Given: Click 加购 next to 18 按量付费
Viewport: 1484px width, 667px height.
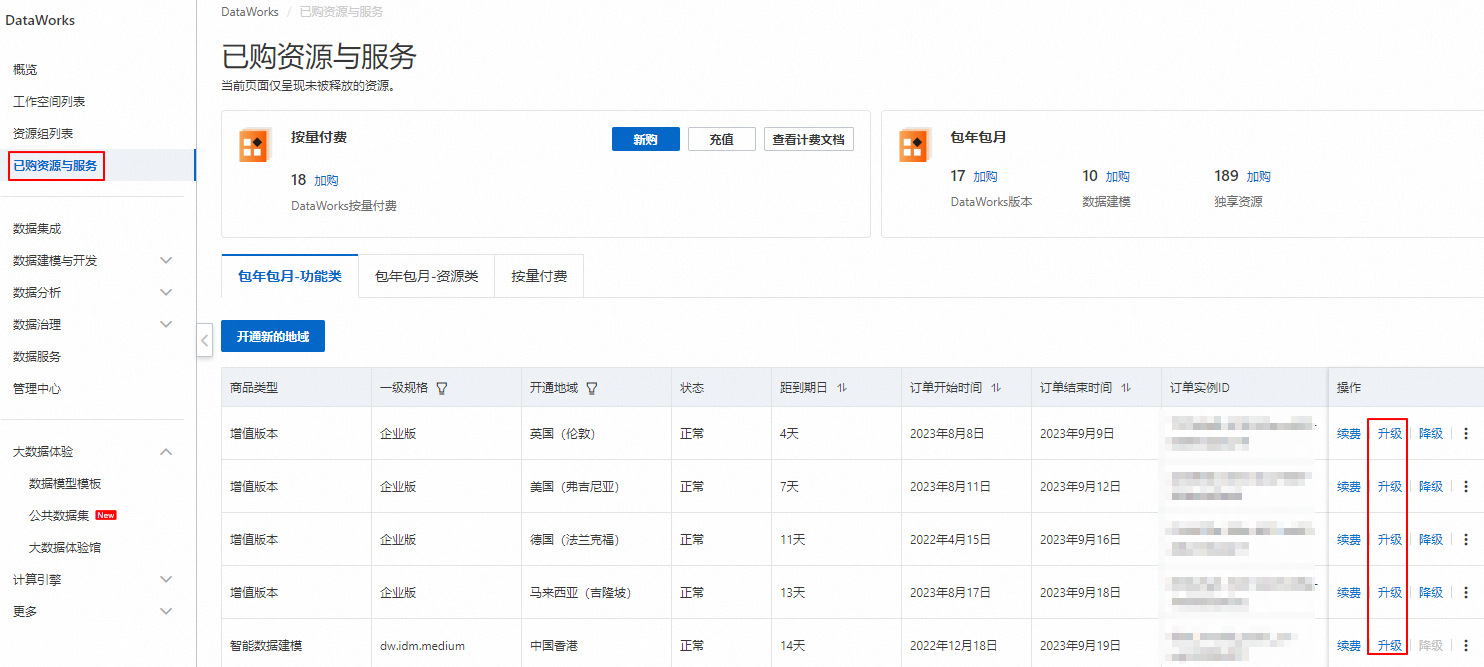Looking at the screenshot, I should [x=326, y=180].
